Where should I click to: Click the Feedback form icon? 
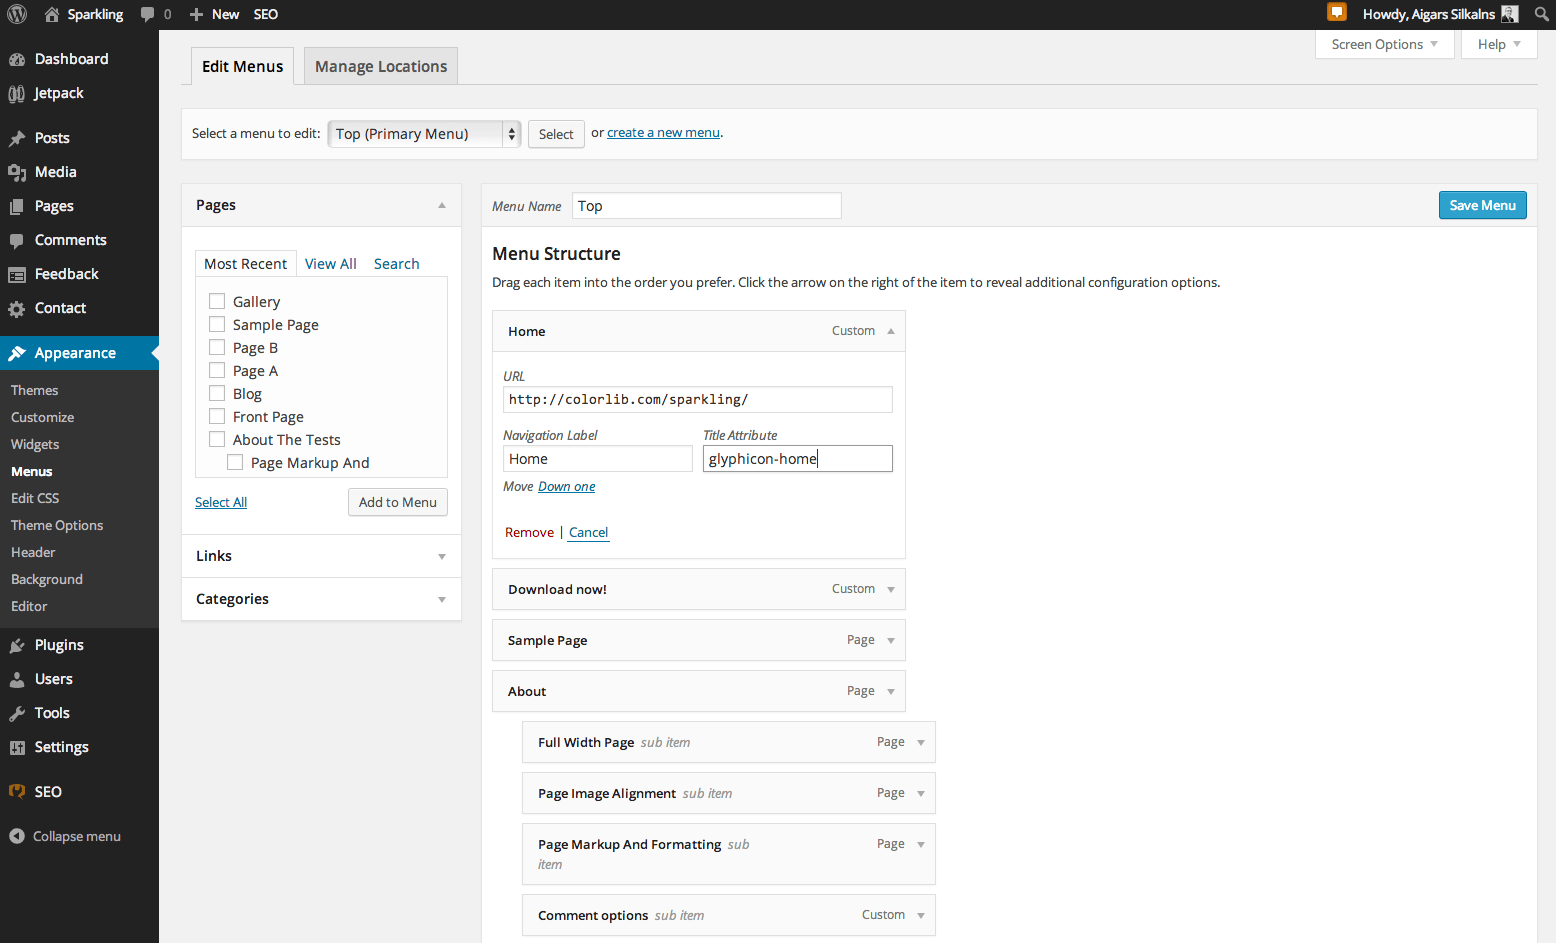coord(17,274)
